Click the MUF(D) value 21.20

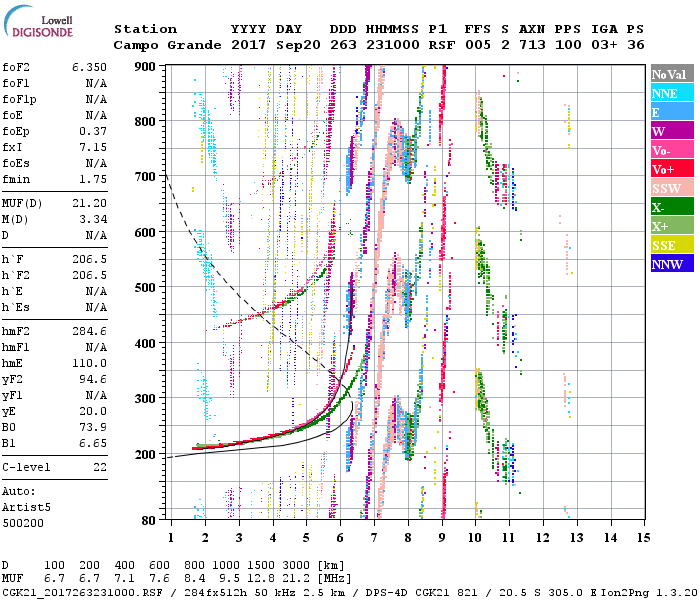pos(89,203)
